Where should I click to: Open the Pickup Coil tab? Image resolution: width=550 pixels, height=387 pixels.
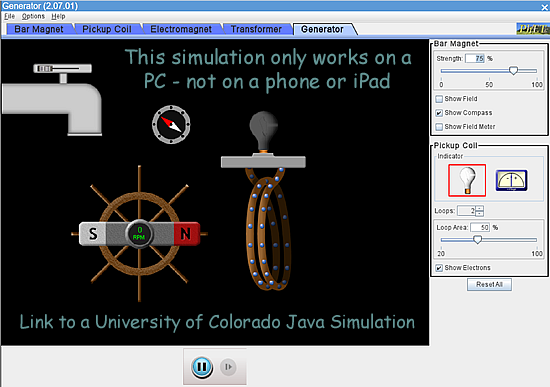tap(107, 29)
